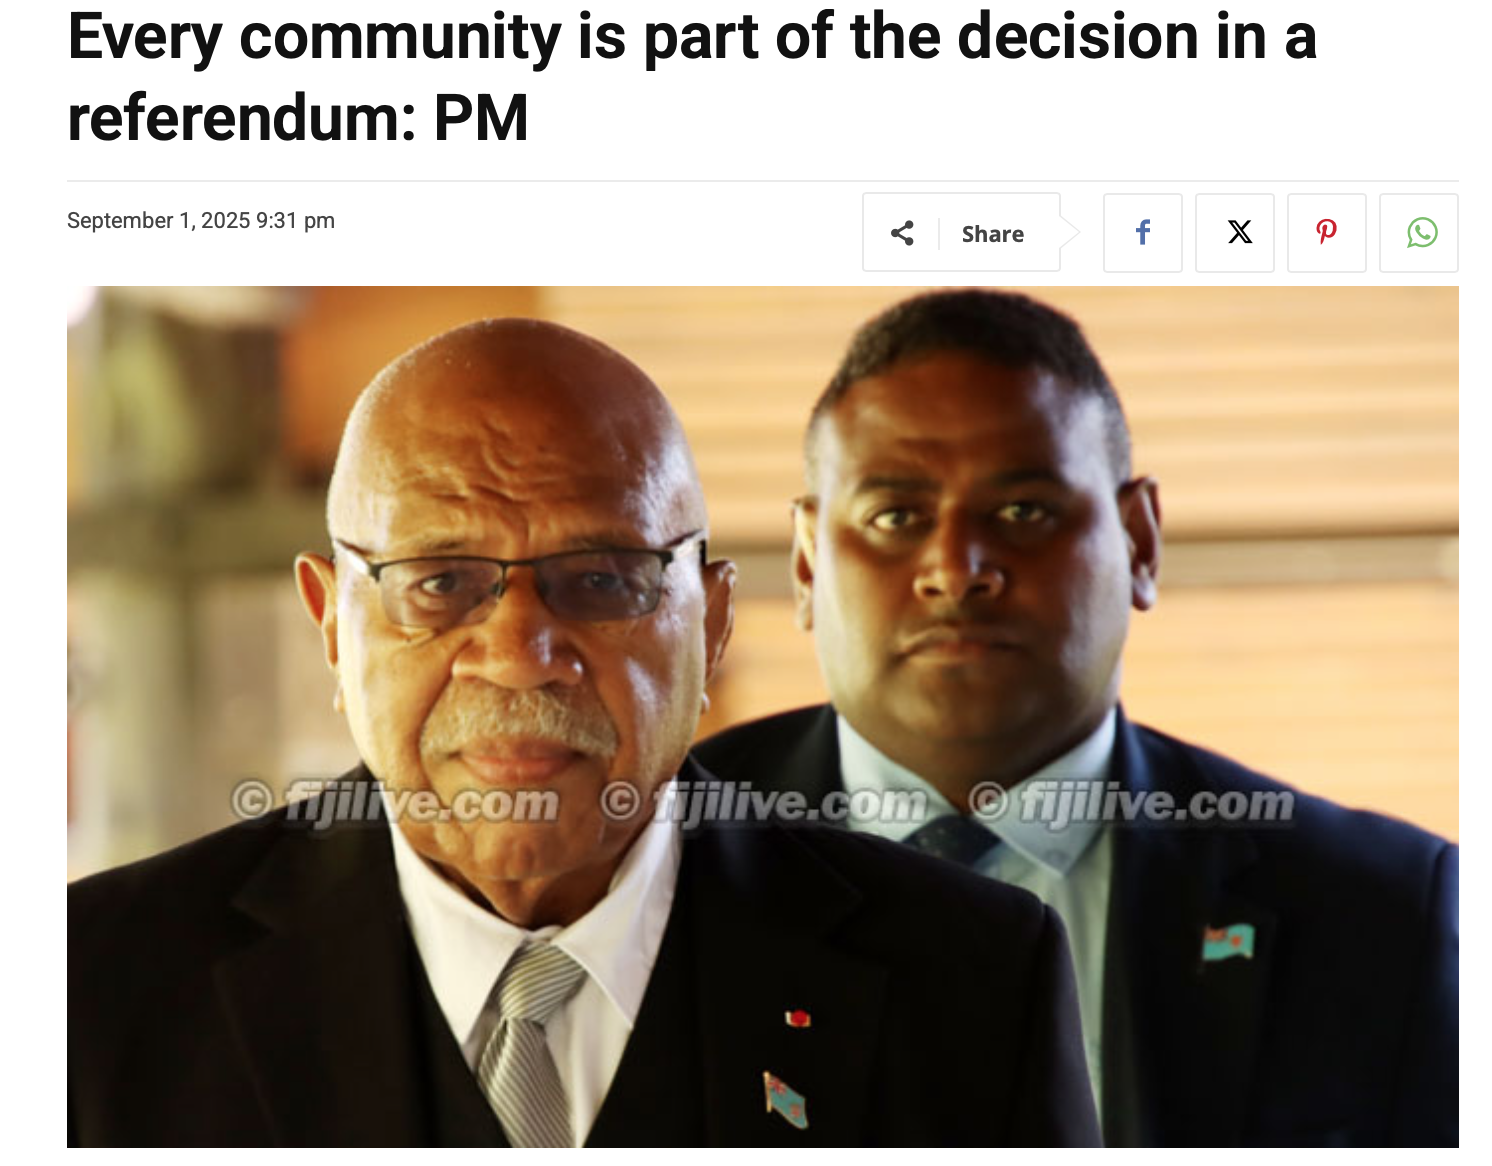Click the Fiji flag pin on the rear man's jacket
The image size is (1492, 1166).
[x=1227, y=941]
